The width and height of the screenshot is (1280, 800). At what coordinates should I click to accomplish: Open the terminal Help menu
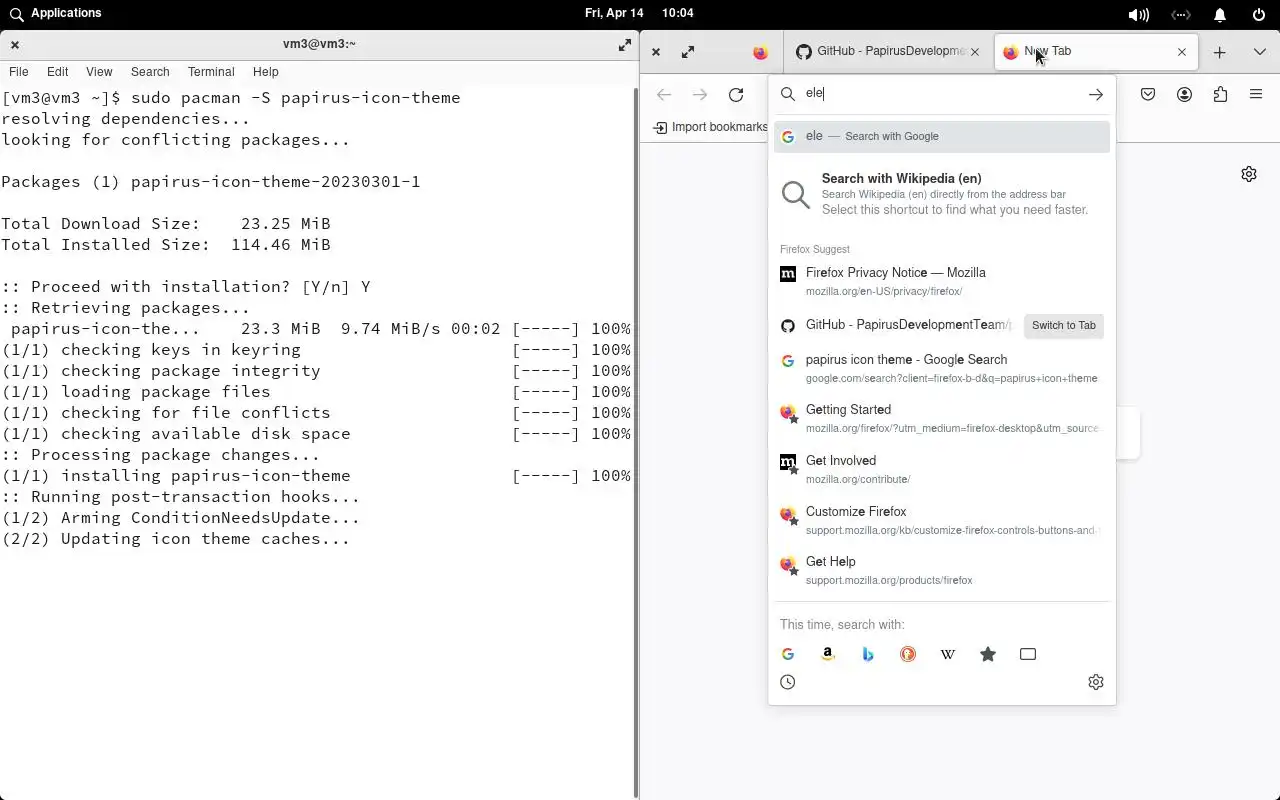[x=265, y=72]
